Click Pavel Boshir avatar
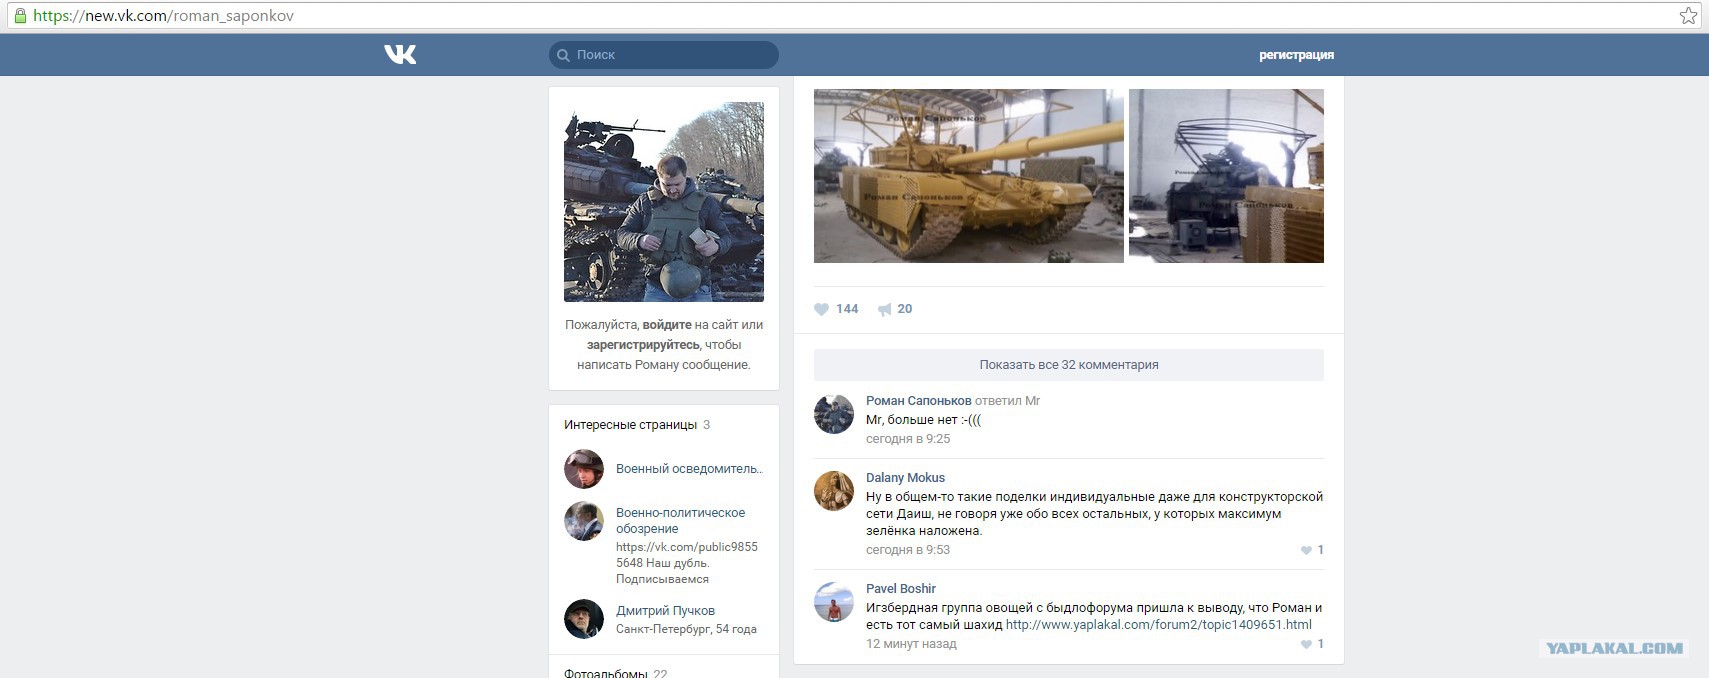This screenshot has height=678, width=1709. tap(834, 602)
